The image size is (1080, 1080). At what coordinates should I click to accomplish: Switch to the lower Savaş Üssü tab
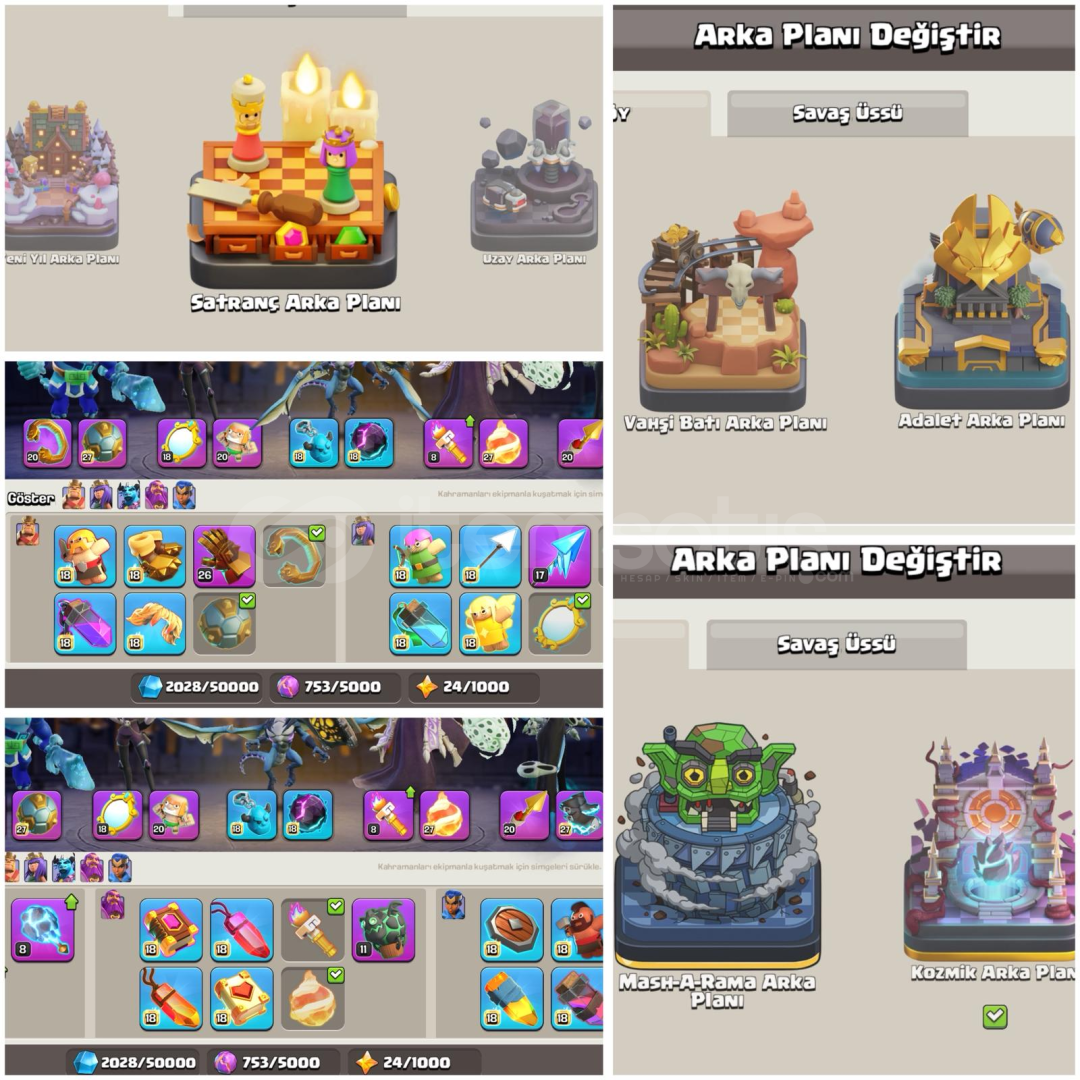836,644
